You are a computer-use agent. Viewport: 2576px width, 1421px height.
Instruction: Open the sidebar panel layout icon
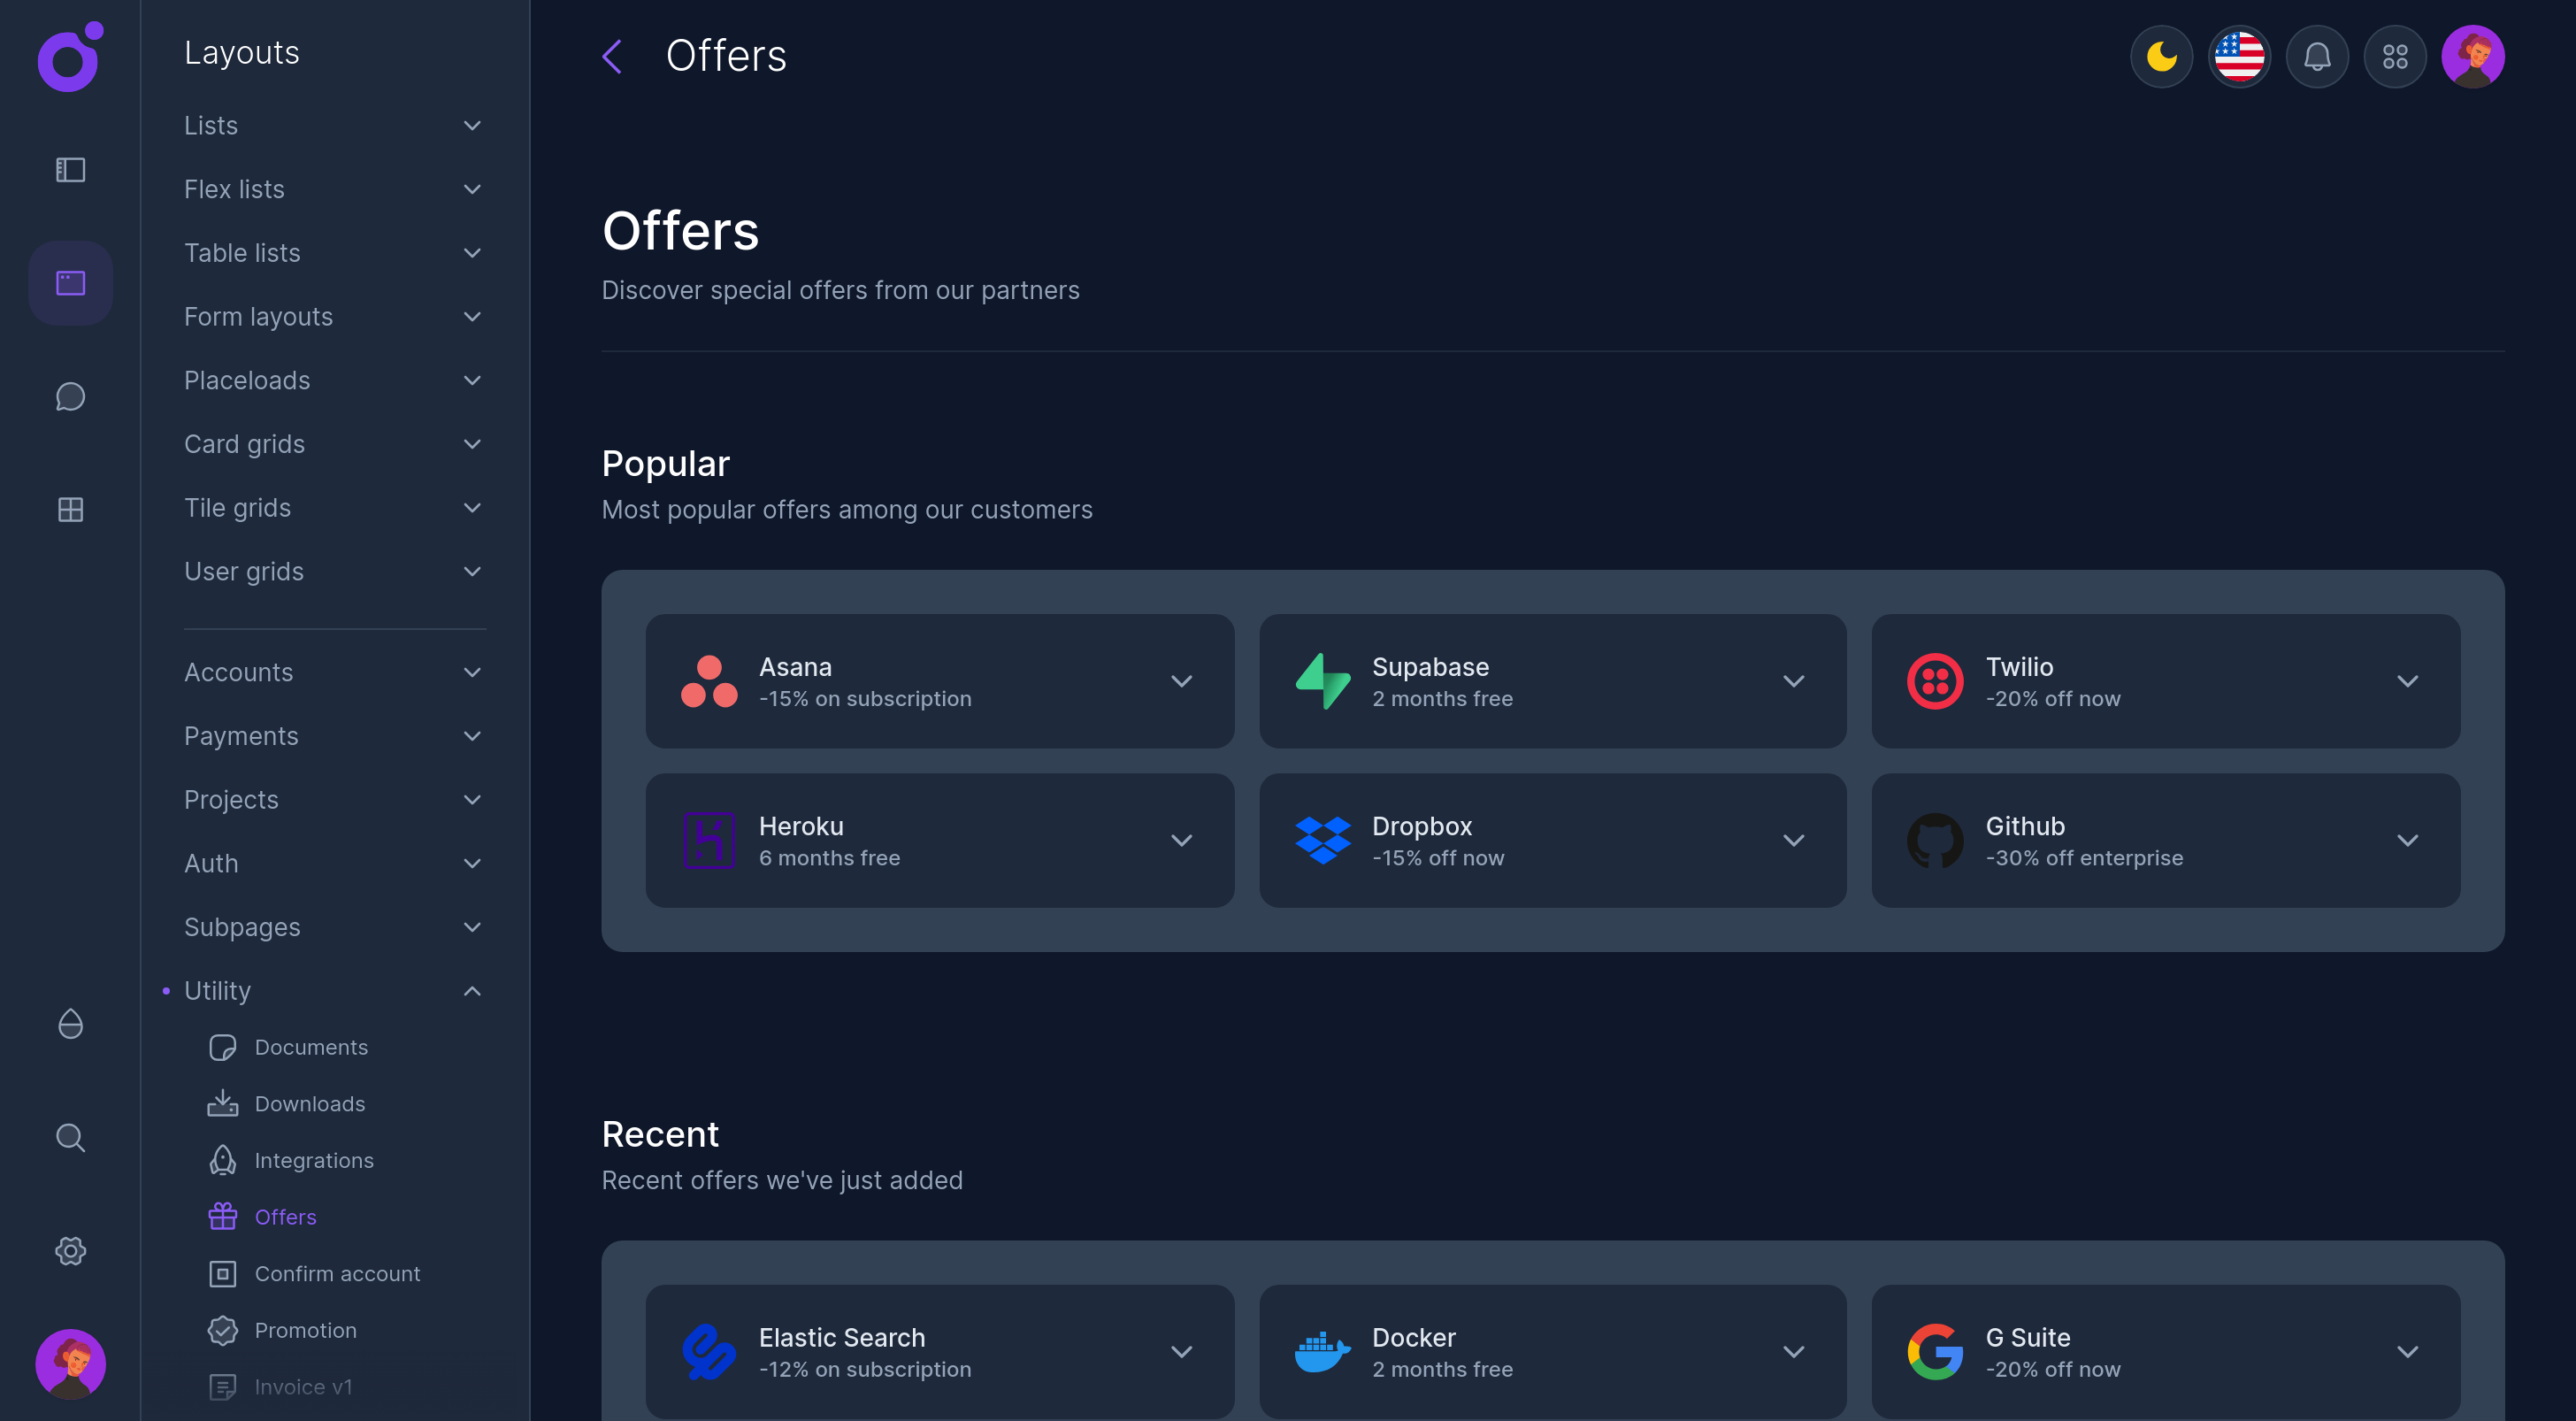point(70,170)
